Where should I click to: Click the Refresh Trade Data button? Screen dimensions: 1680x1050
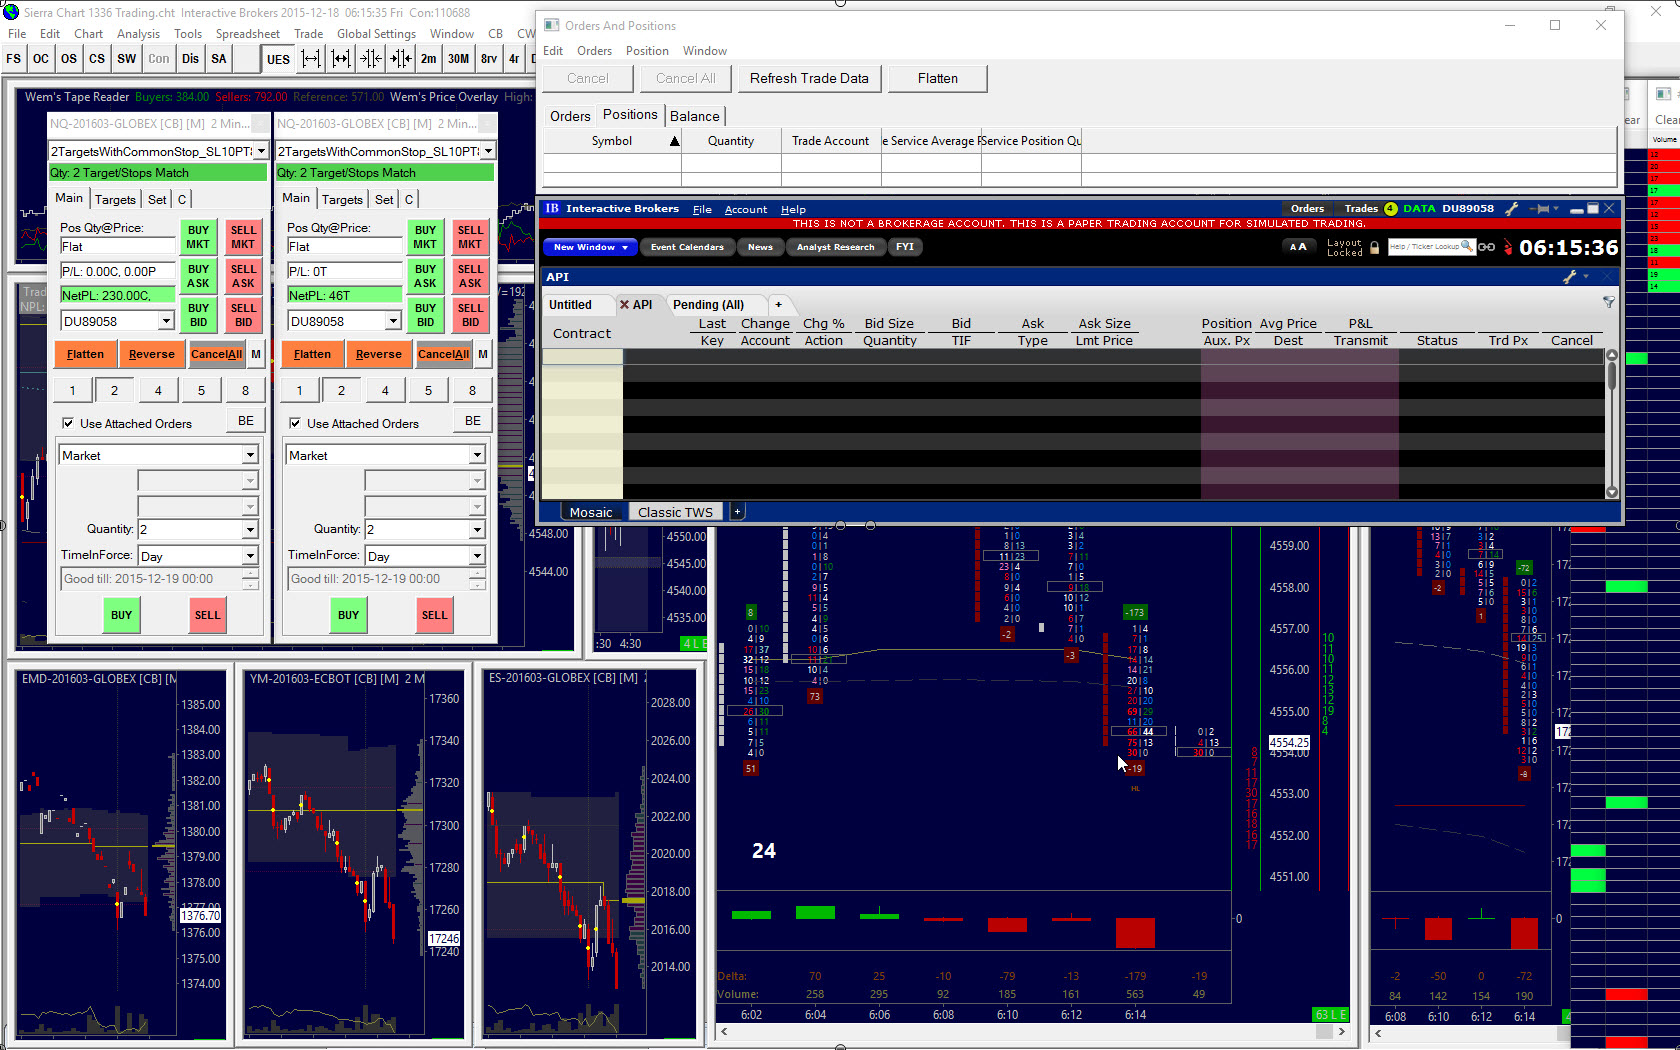click(809, 78)
